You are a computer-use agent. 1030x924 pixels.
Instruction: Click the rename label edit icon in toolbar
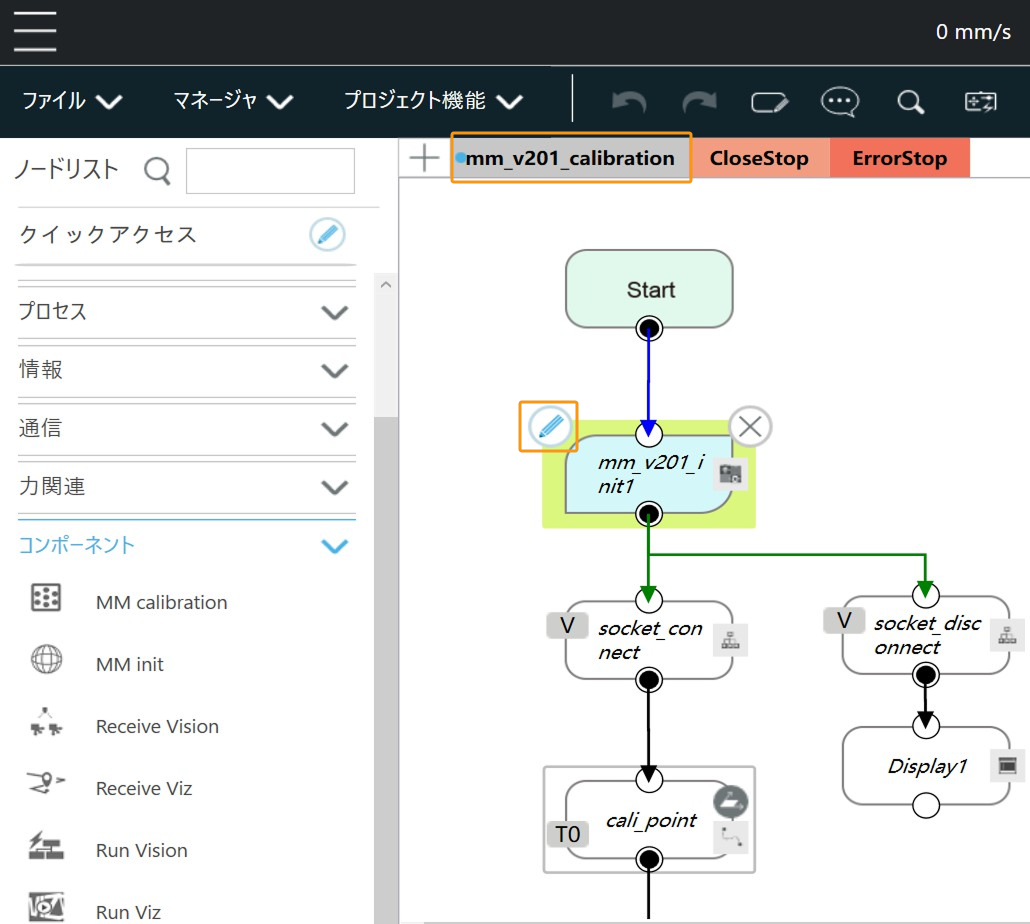pos(770,101)
